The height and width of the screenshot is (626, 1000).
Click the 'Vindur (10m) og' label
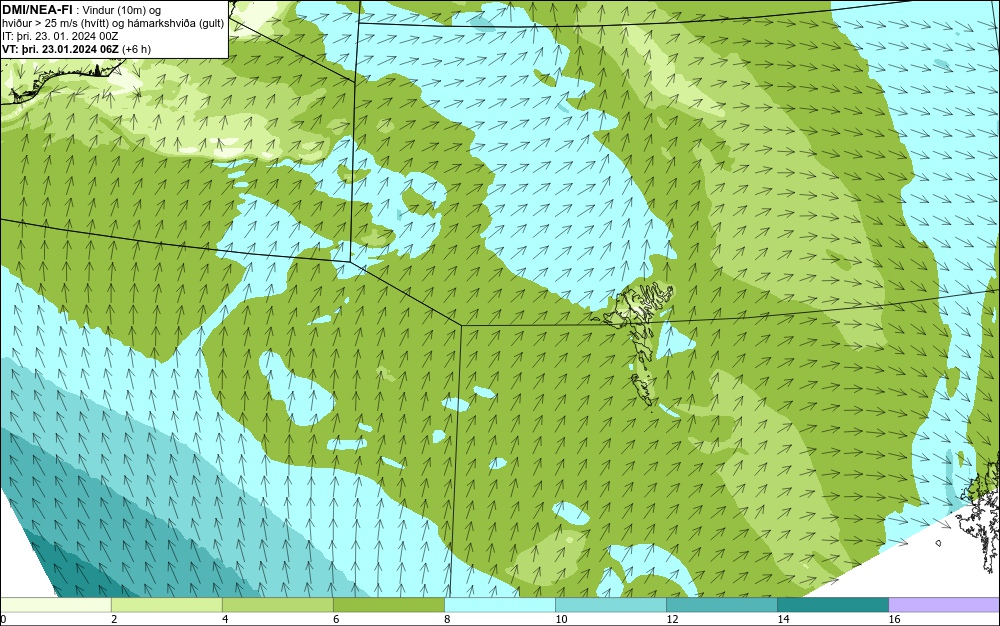point(122,10)
